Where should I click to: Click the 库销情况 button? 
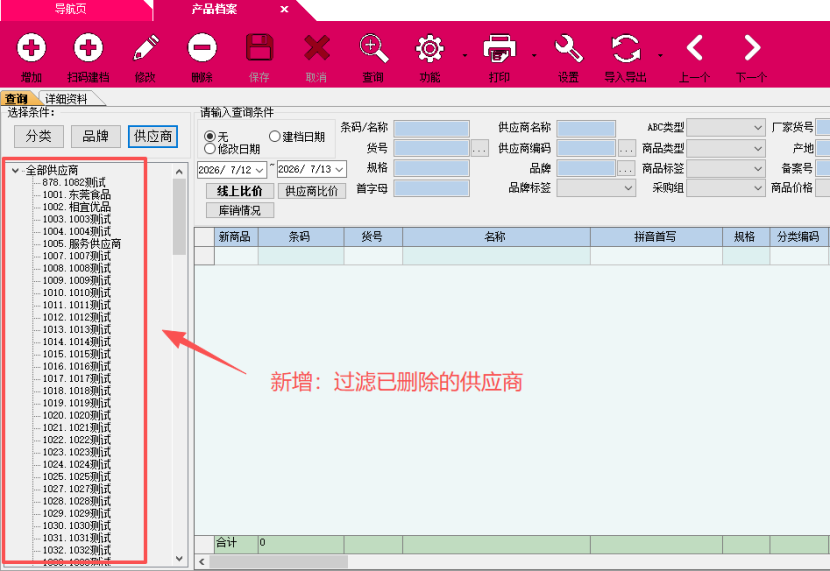[x=240, y=211]
